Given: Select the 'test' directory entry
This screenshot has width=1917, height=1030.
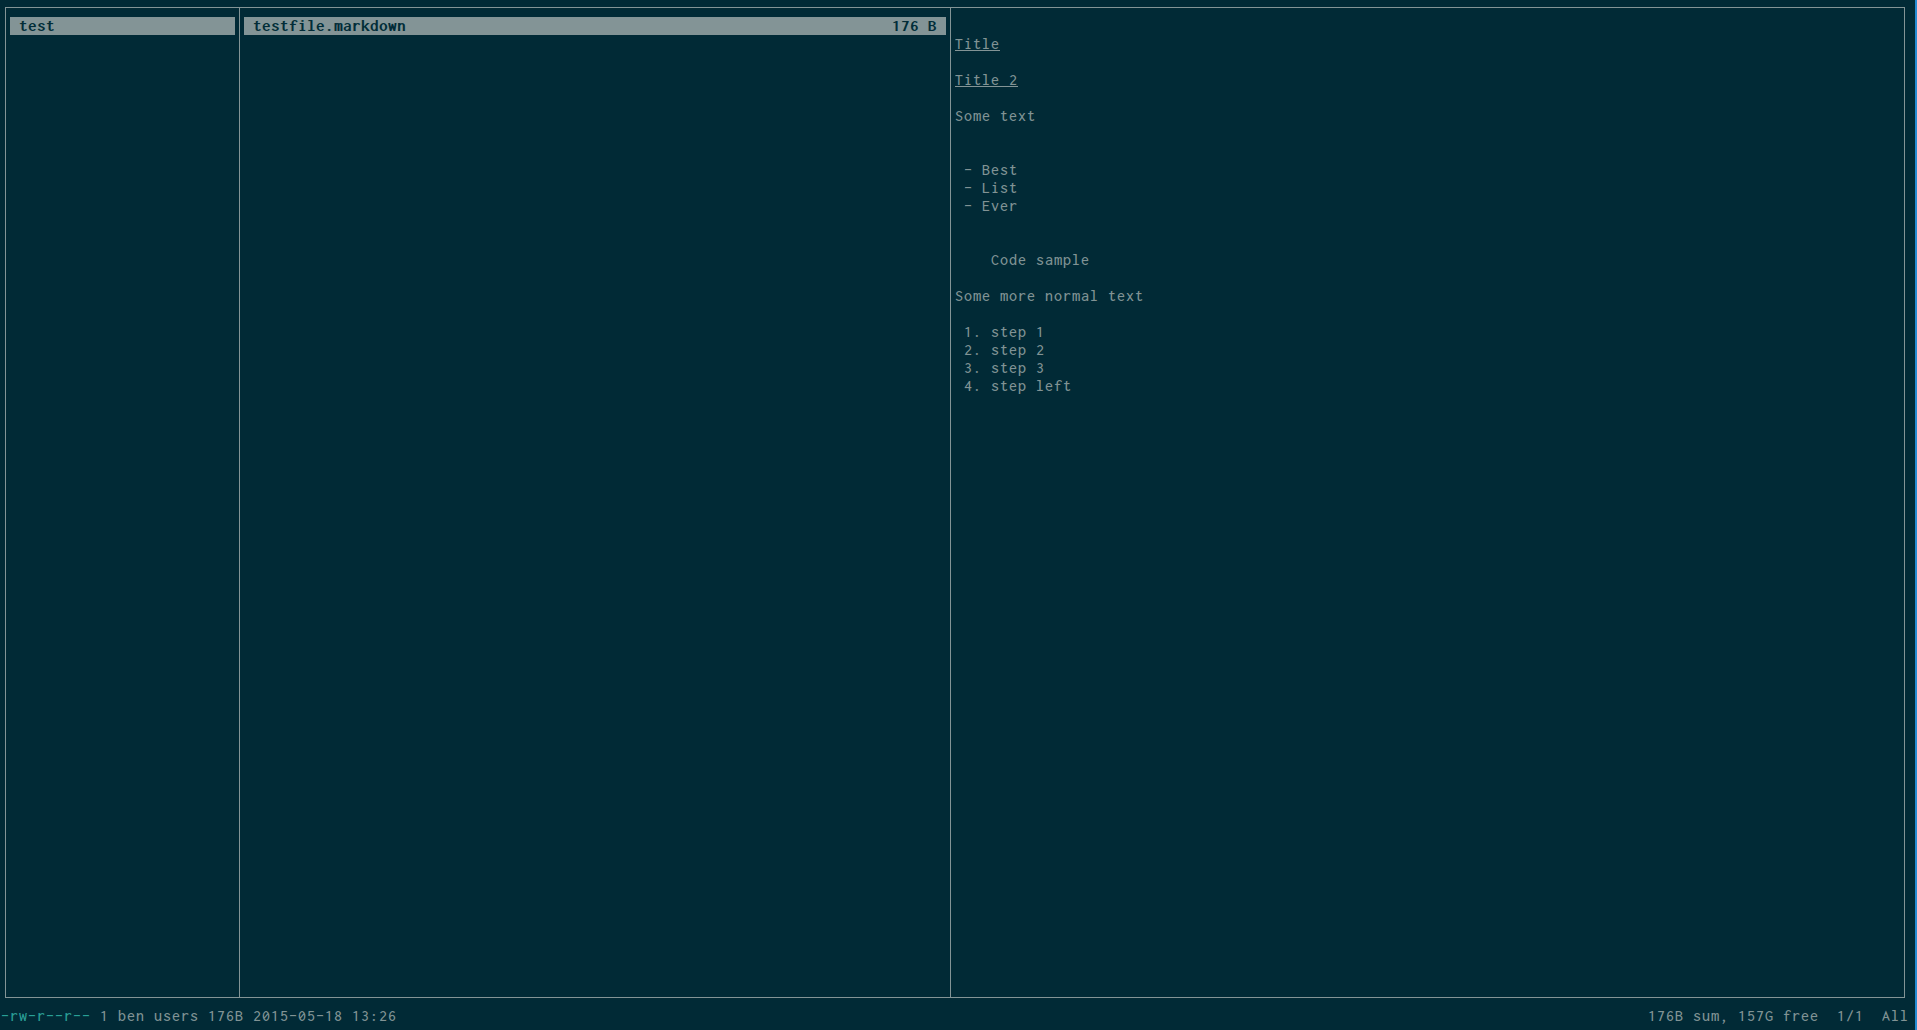Looking at the screenshot, I should 122,26.
